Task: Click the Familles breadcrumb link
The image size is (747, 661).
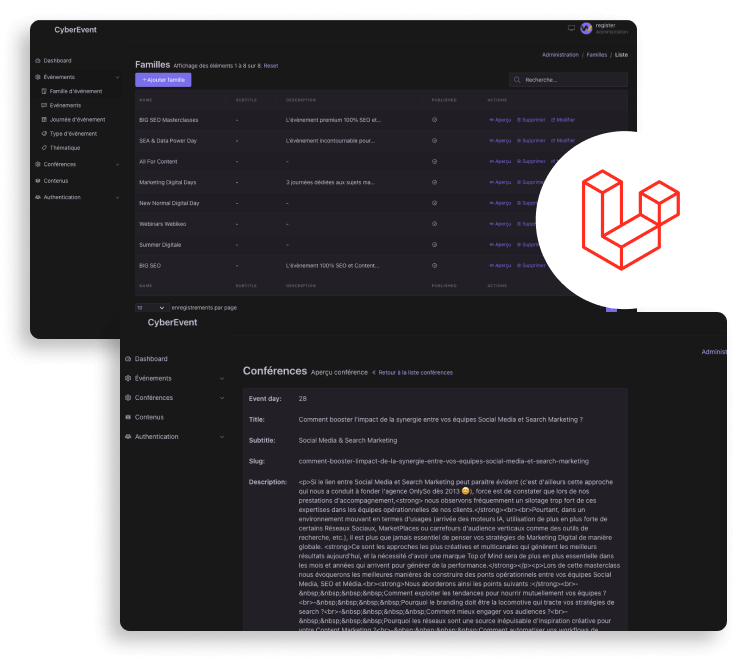Action: [597, 55]
